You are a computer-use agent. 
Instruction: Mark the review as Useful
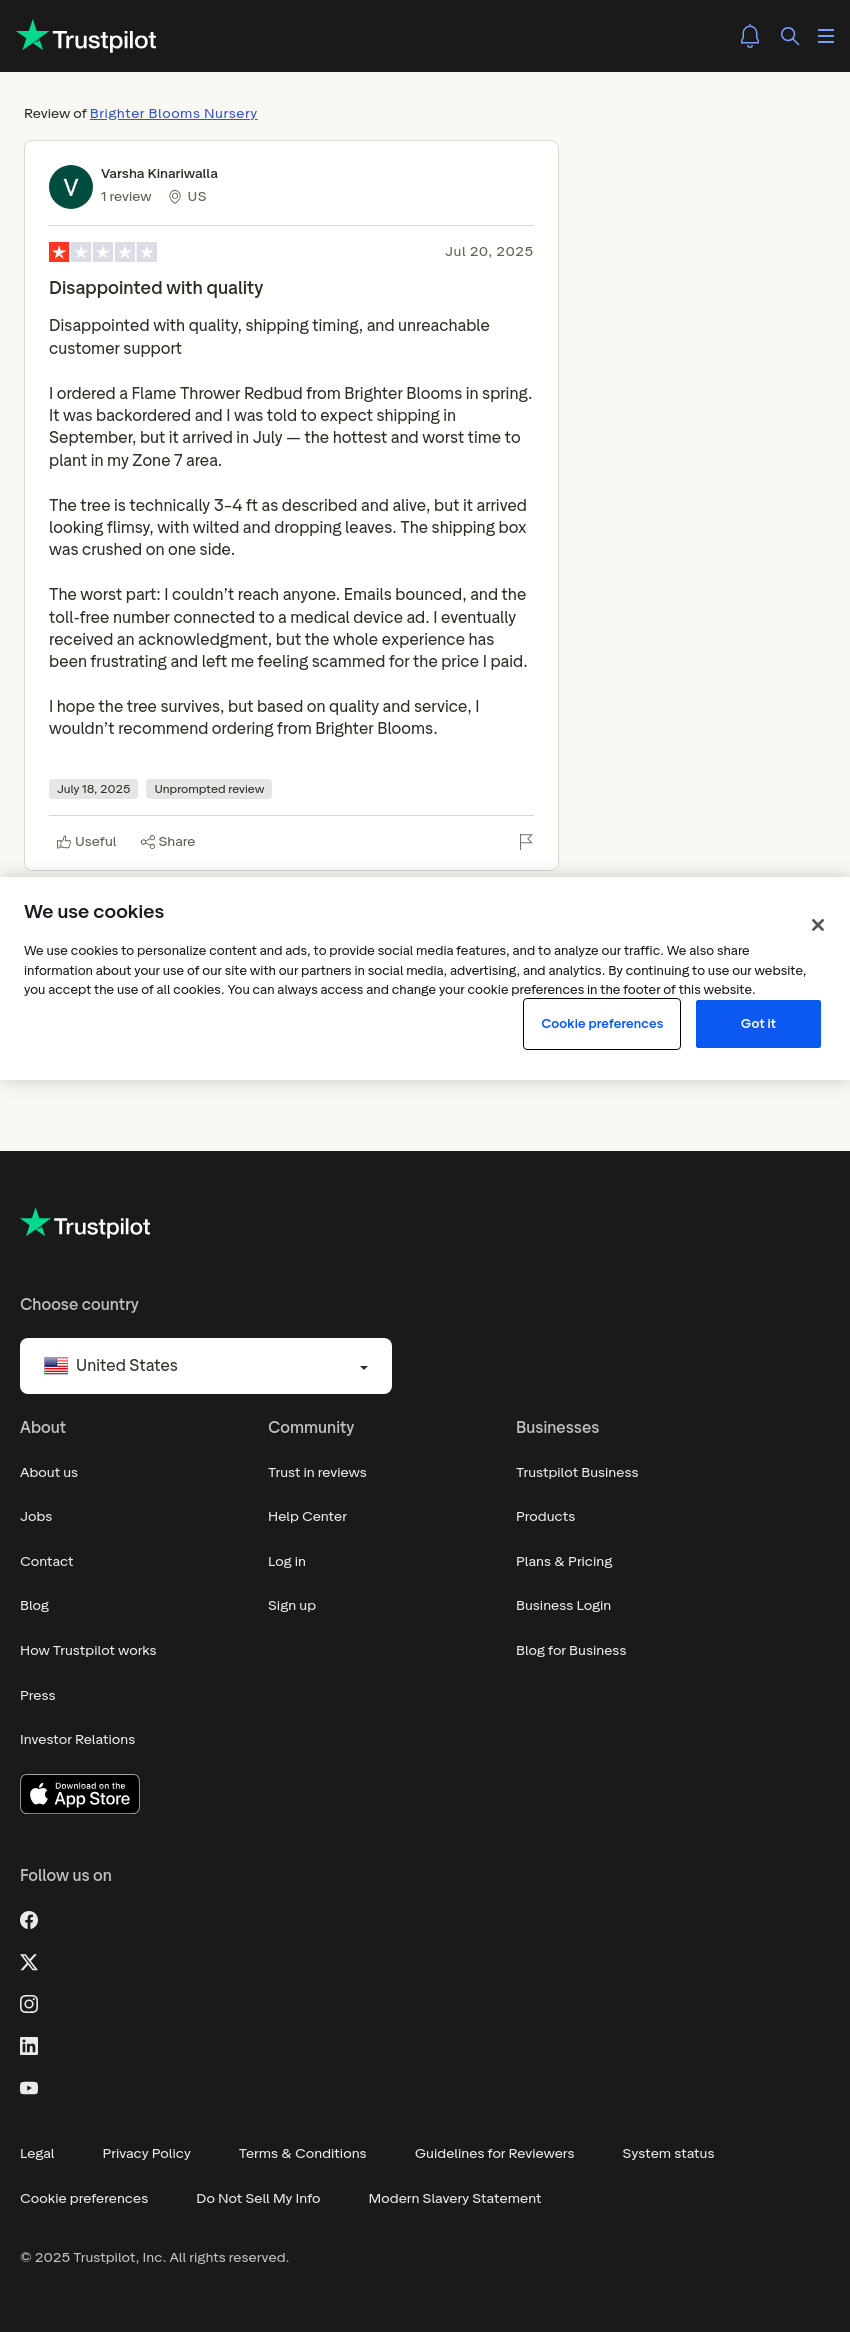point(87,842)
